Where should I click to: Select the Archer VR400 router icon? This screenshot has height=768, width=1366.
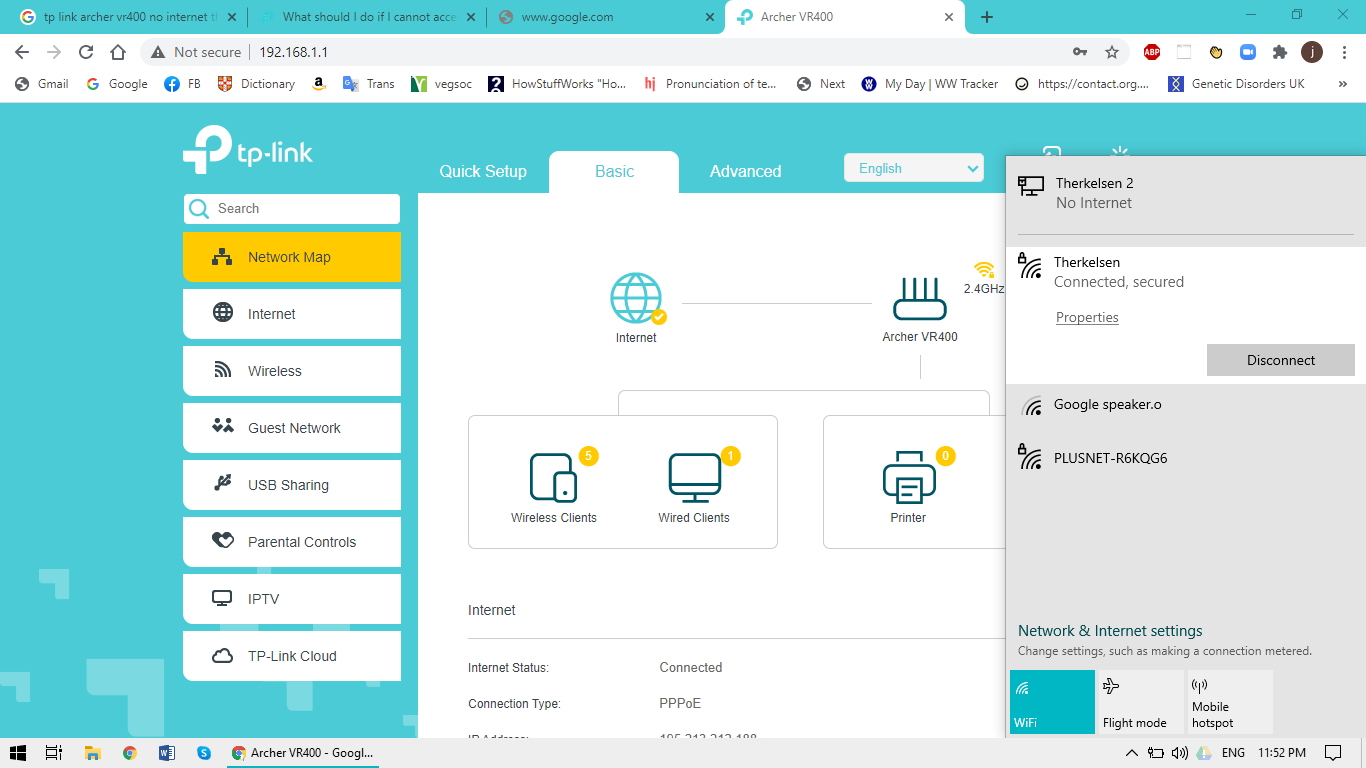tap(919, 299)
